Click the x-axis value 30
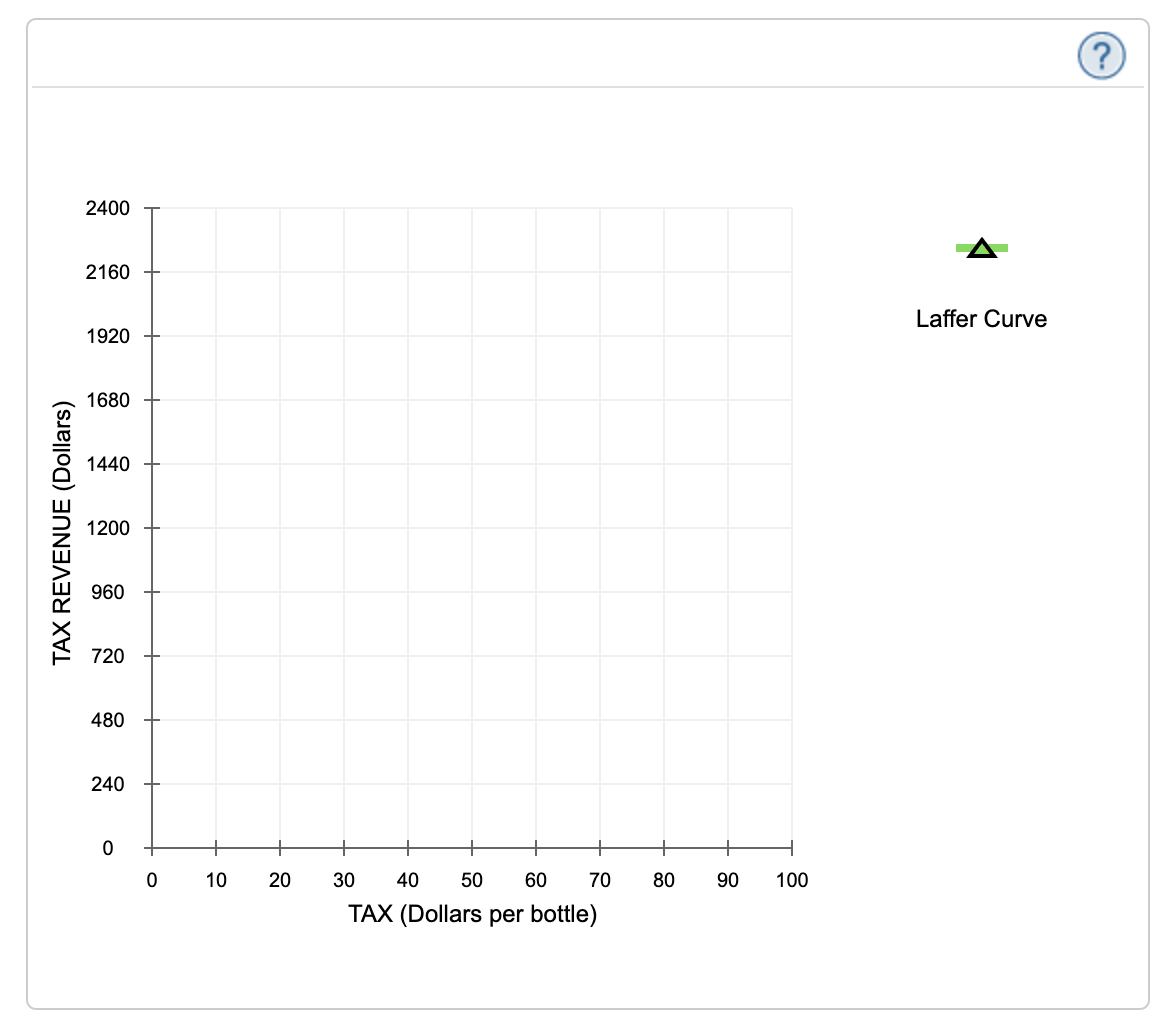Image resolution: width=1176 pixels, height=1024 pixels. click(x=344, y=880)
